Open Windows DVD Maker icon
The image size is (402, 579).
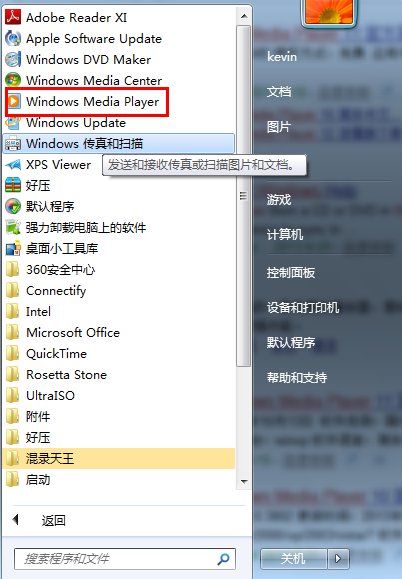(13, 59)
